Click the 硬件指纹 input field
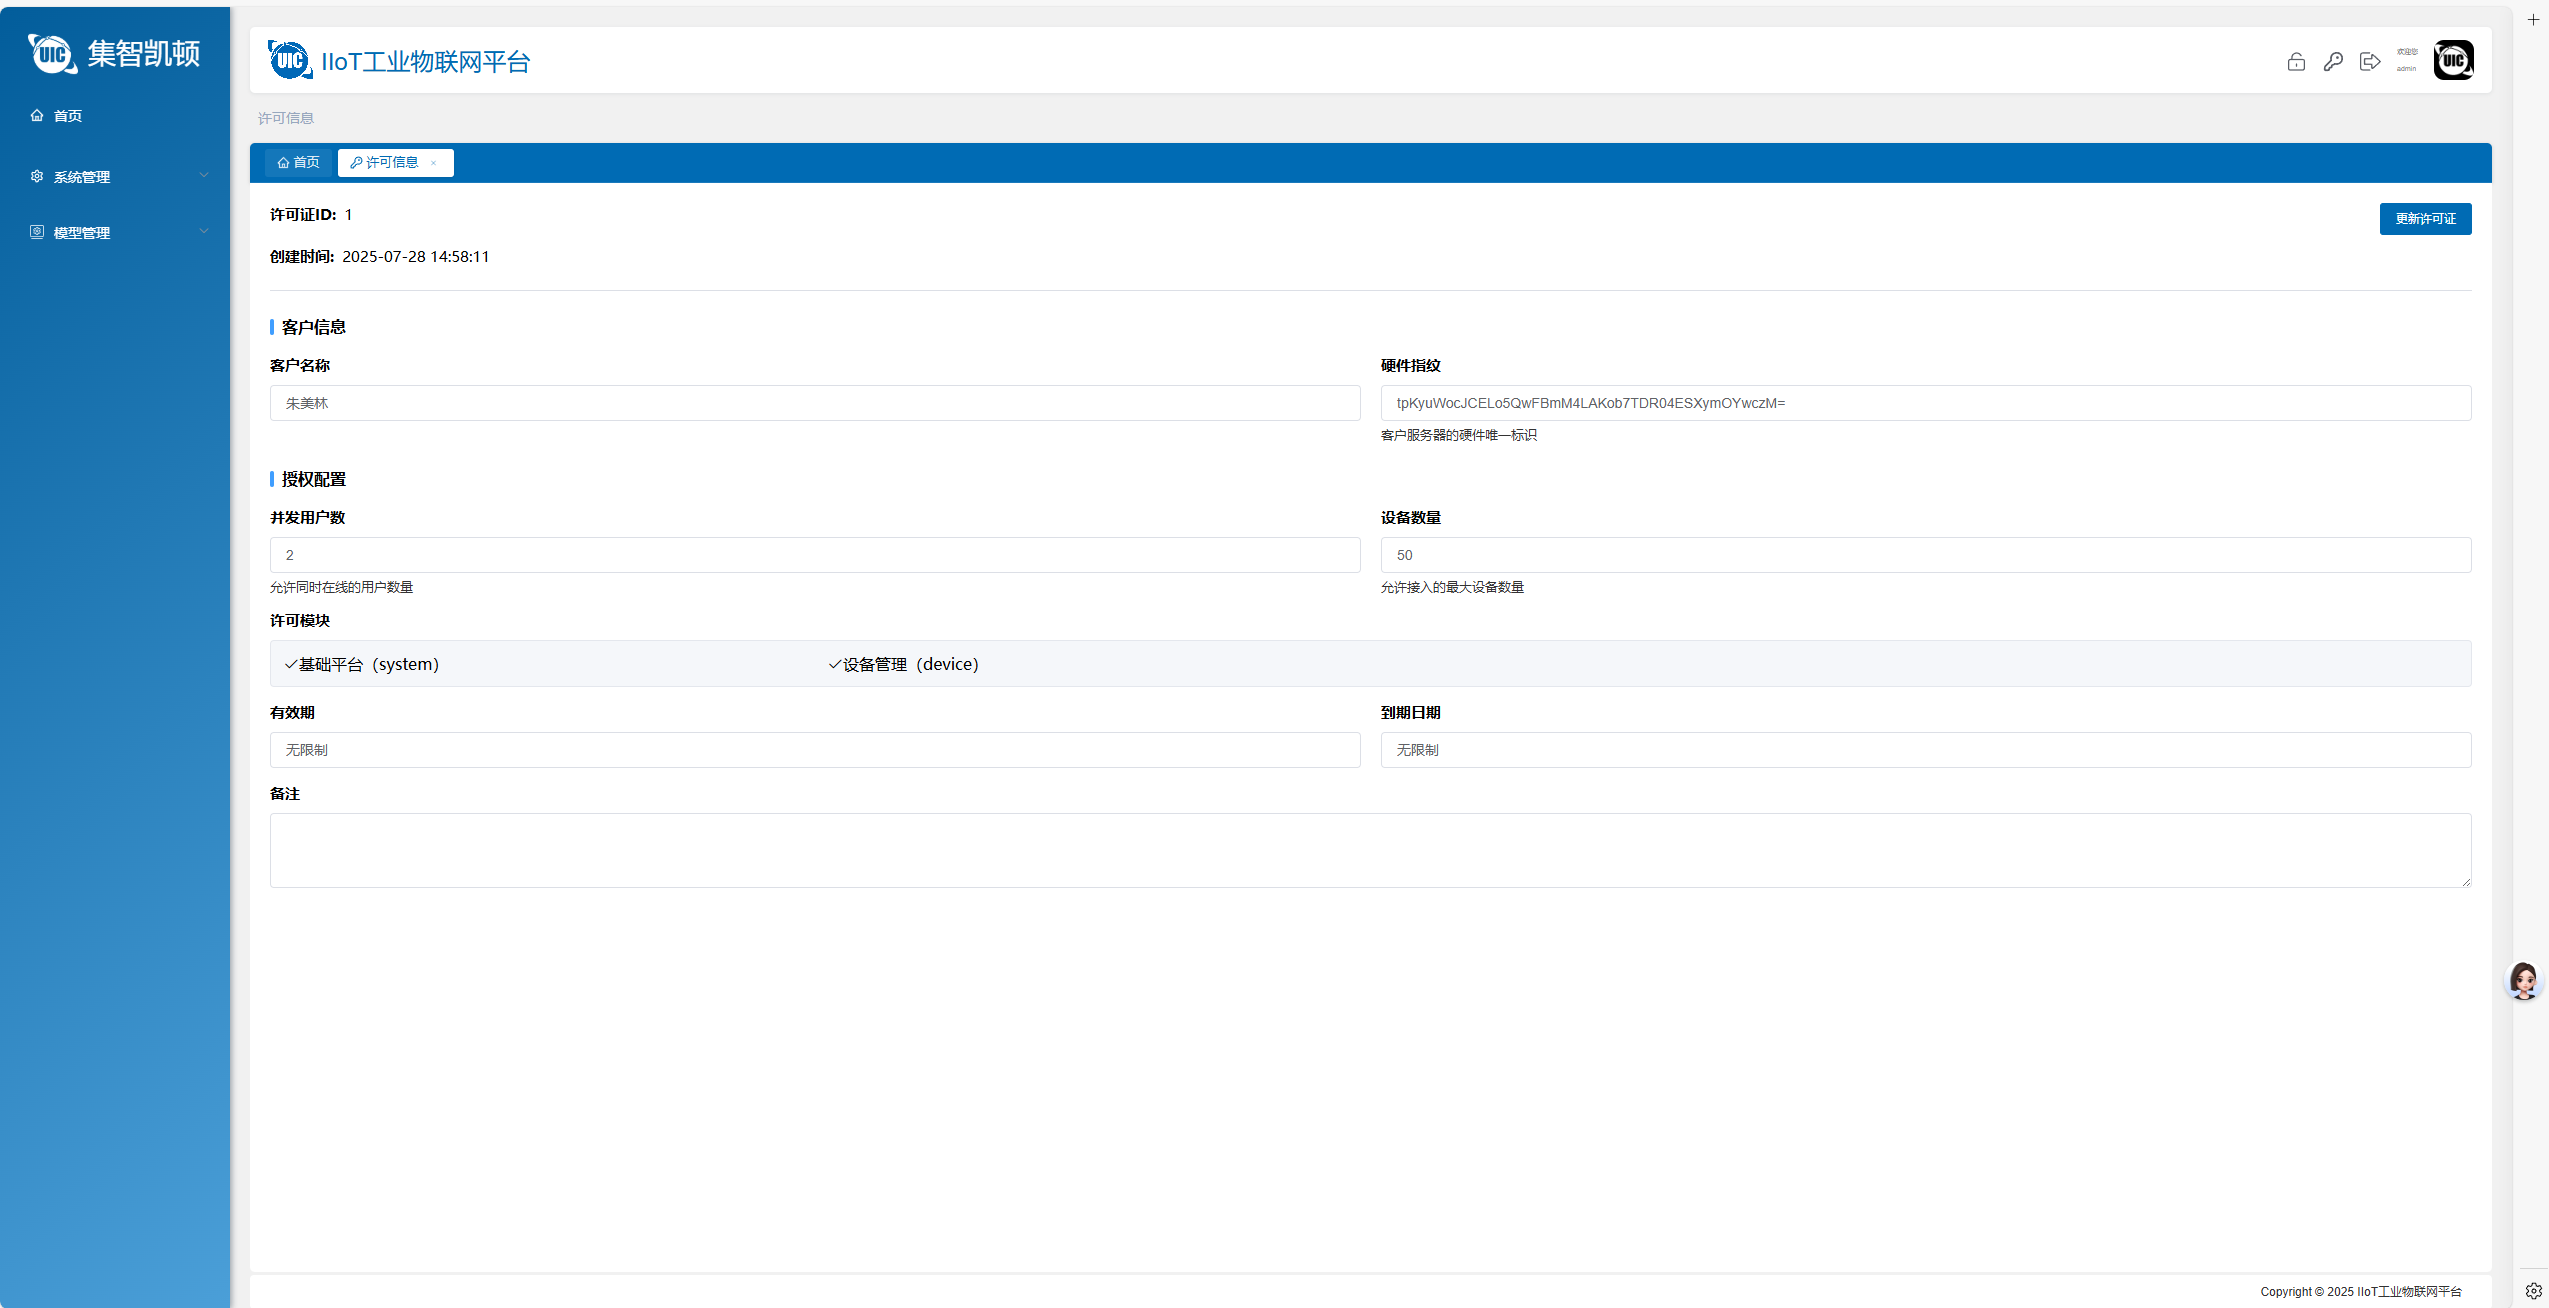The width and height of the screenshot is (2549, 1308). (1925, 403)
